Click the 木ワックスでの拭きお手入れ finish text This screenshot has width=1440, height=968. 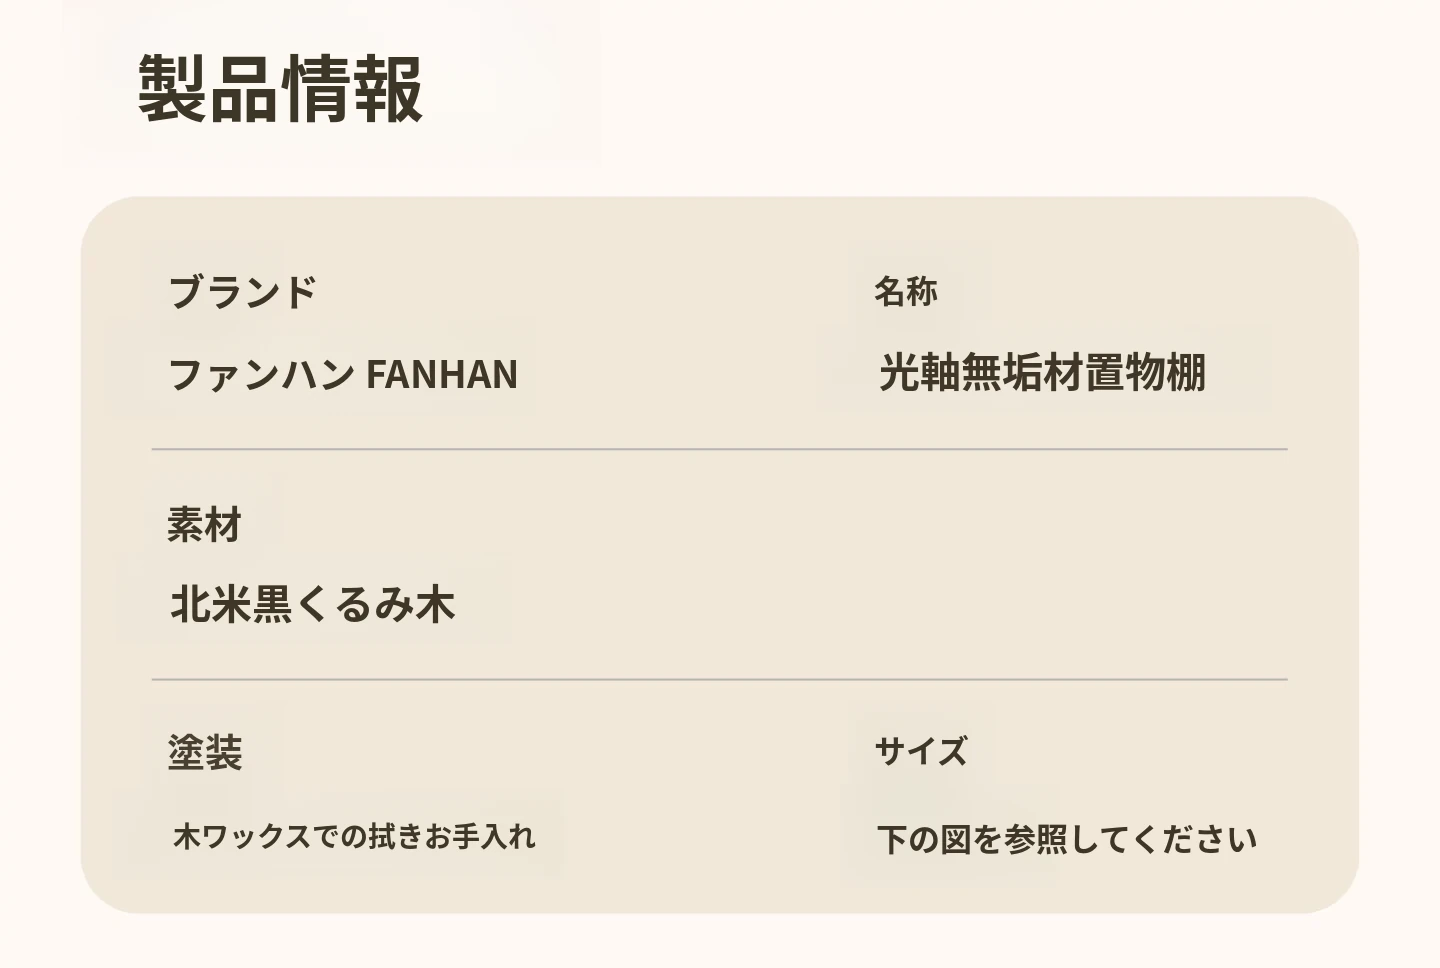[354, 836]
